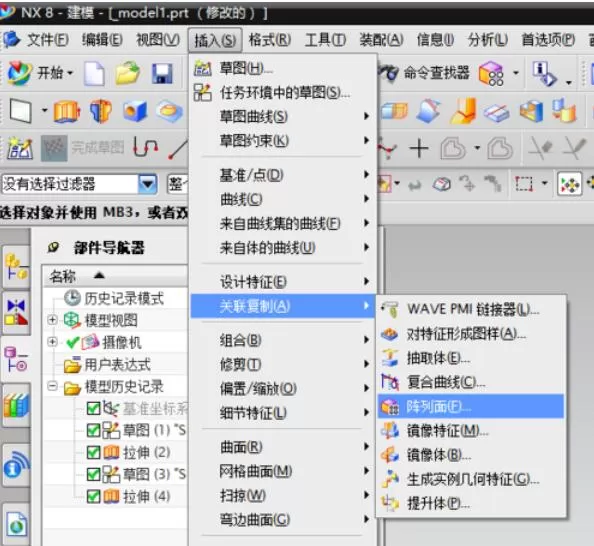Uncheck the 草图 (1) feature checkbox

click(94, 430)
